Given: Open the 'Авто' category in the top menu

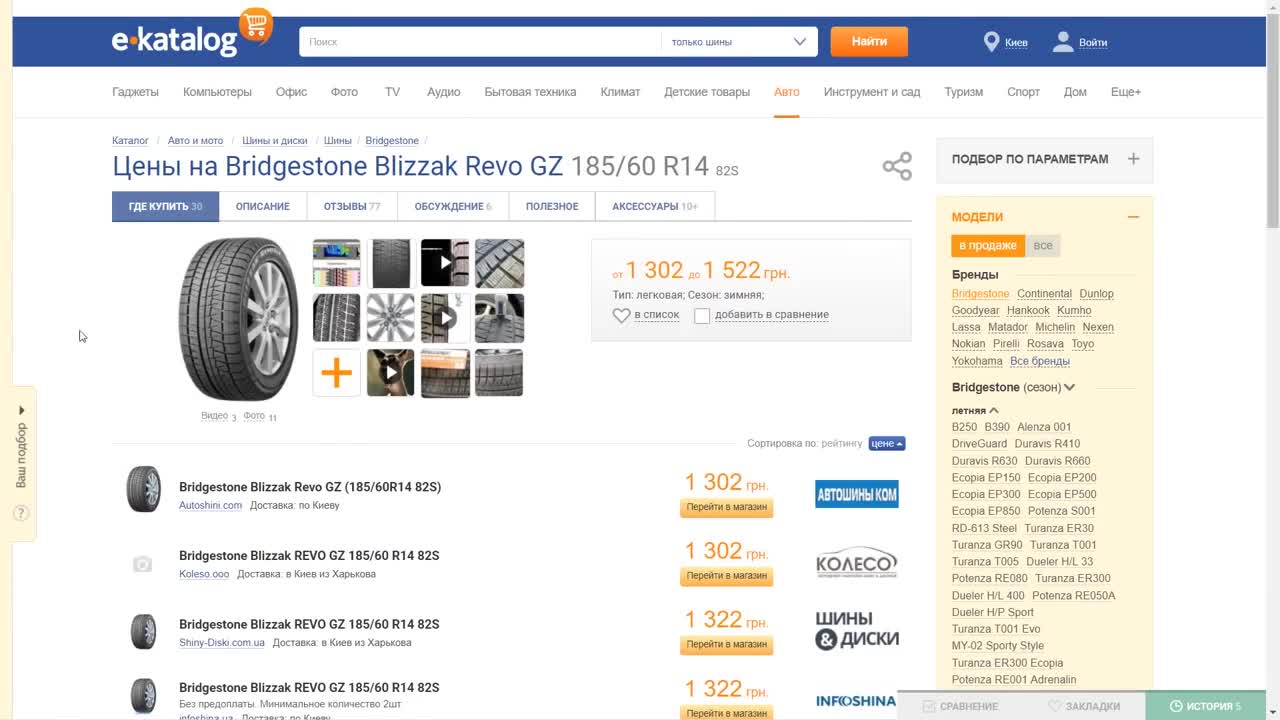Looking at the screenshot, I should point(787,92).
